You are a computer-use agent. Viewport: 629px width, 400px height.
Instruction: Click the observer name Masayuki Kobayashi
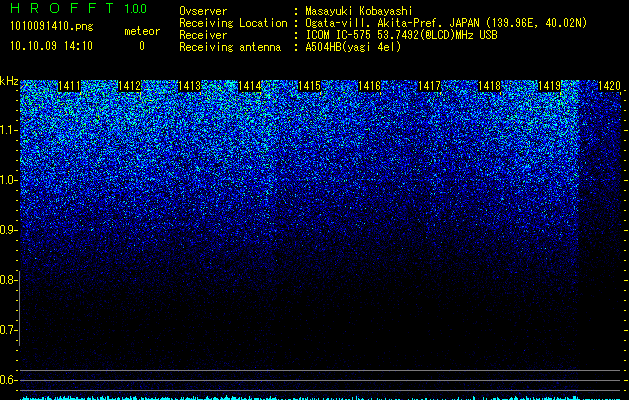(x=359, y=11)
